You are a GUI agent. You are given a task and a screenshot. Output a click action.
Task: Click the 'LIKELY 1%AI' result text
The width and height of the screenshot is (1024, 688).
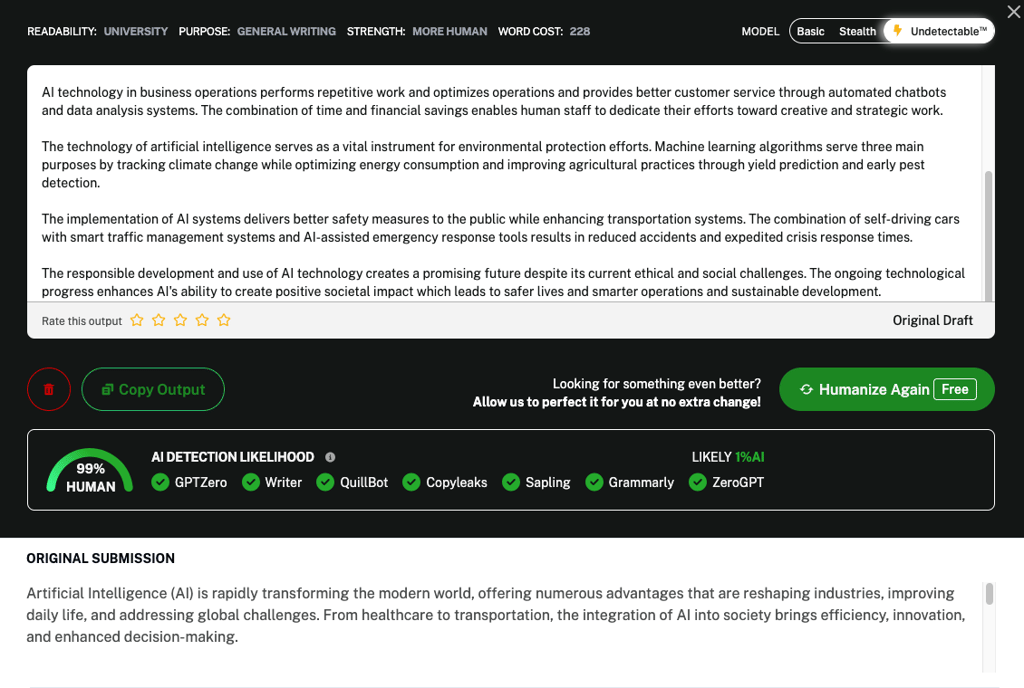click(x=728, y=457)
